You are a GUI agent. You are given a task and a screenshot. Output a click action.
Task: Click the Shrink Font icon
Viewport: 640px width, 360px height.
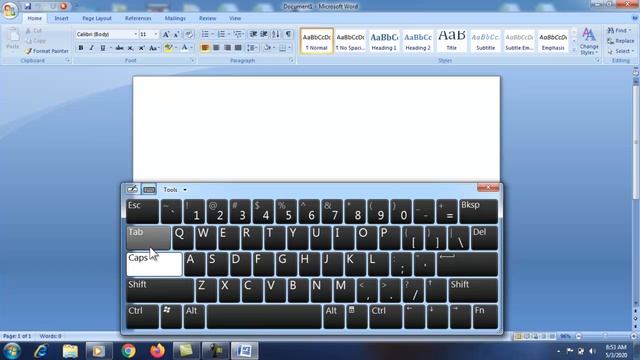177,34
